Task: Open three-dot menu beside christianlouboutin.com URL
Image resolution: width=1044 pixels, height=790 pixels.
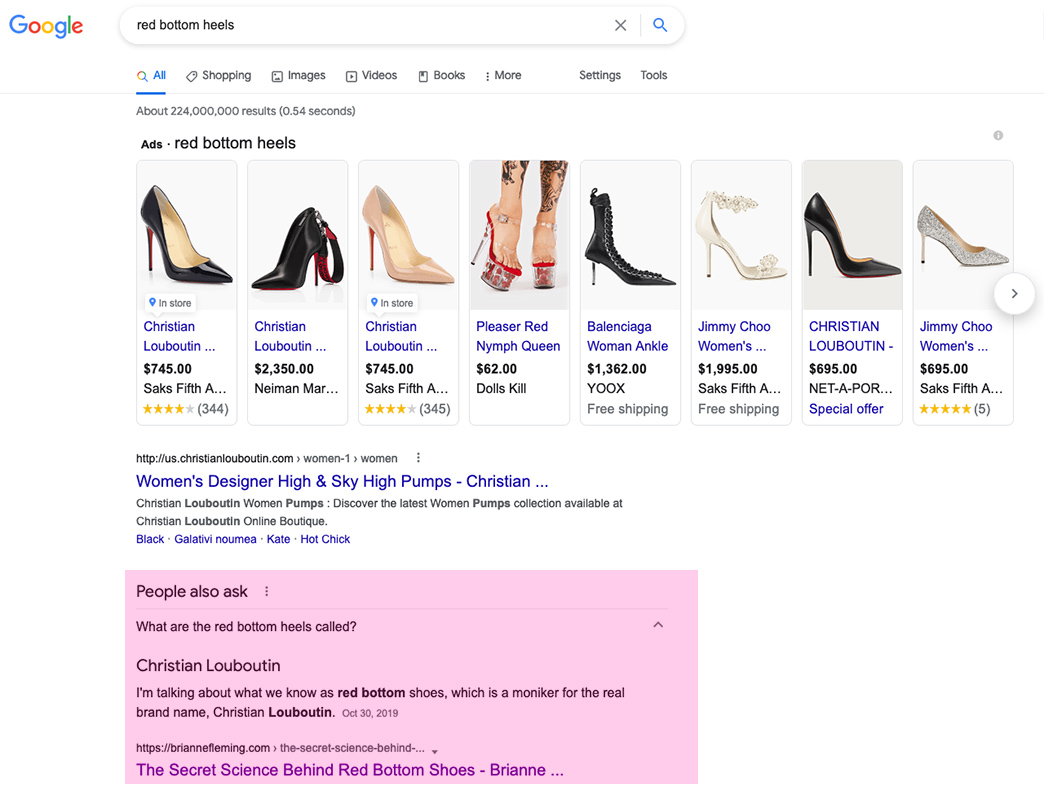Action: click(x=418, y=458)
